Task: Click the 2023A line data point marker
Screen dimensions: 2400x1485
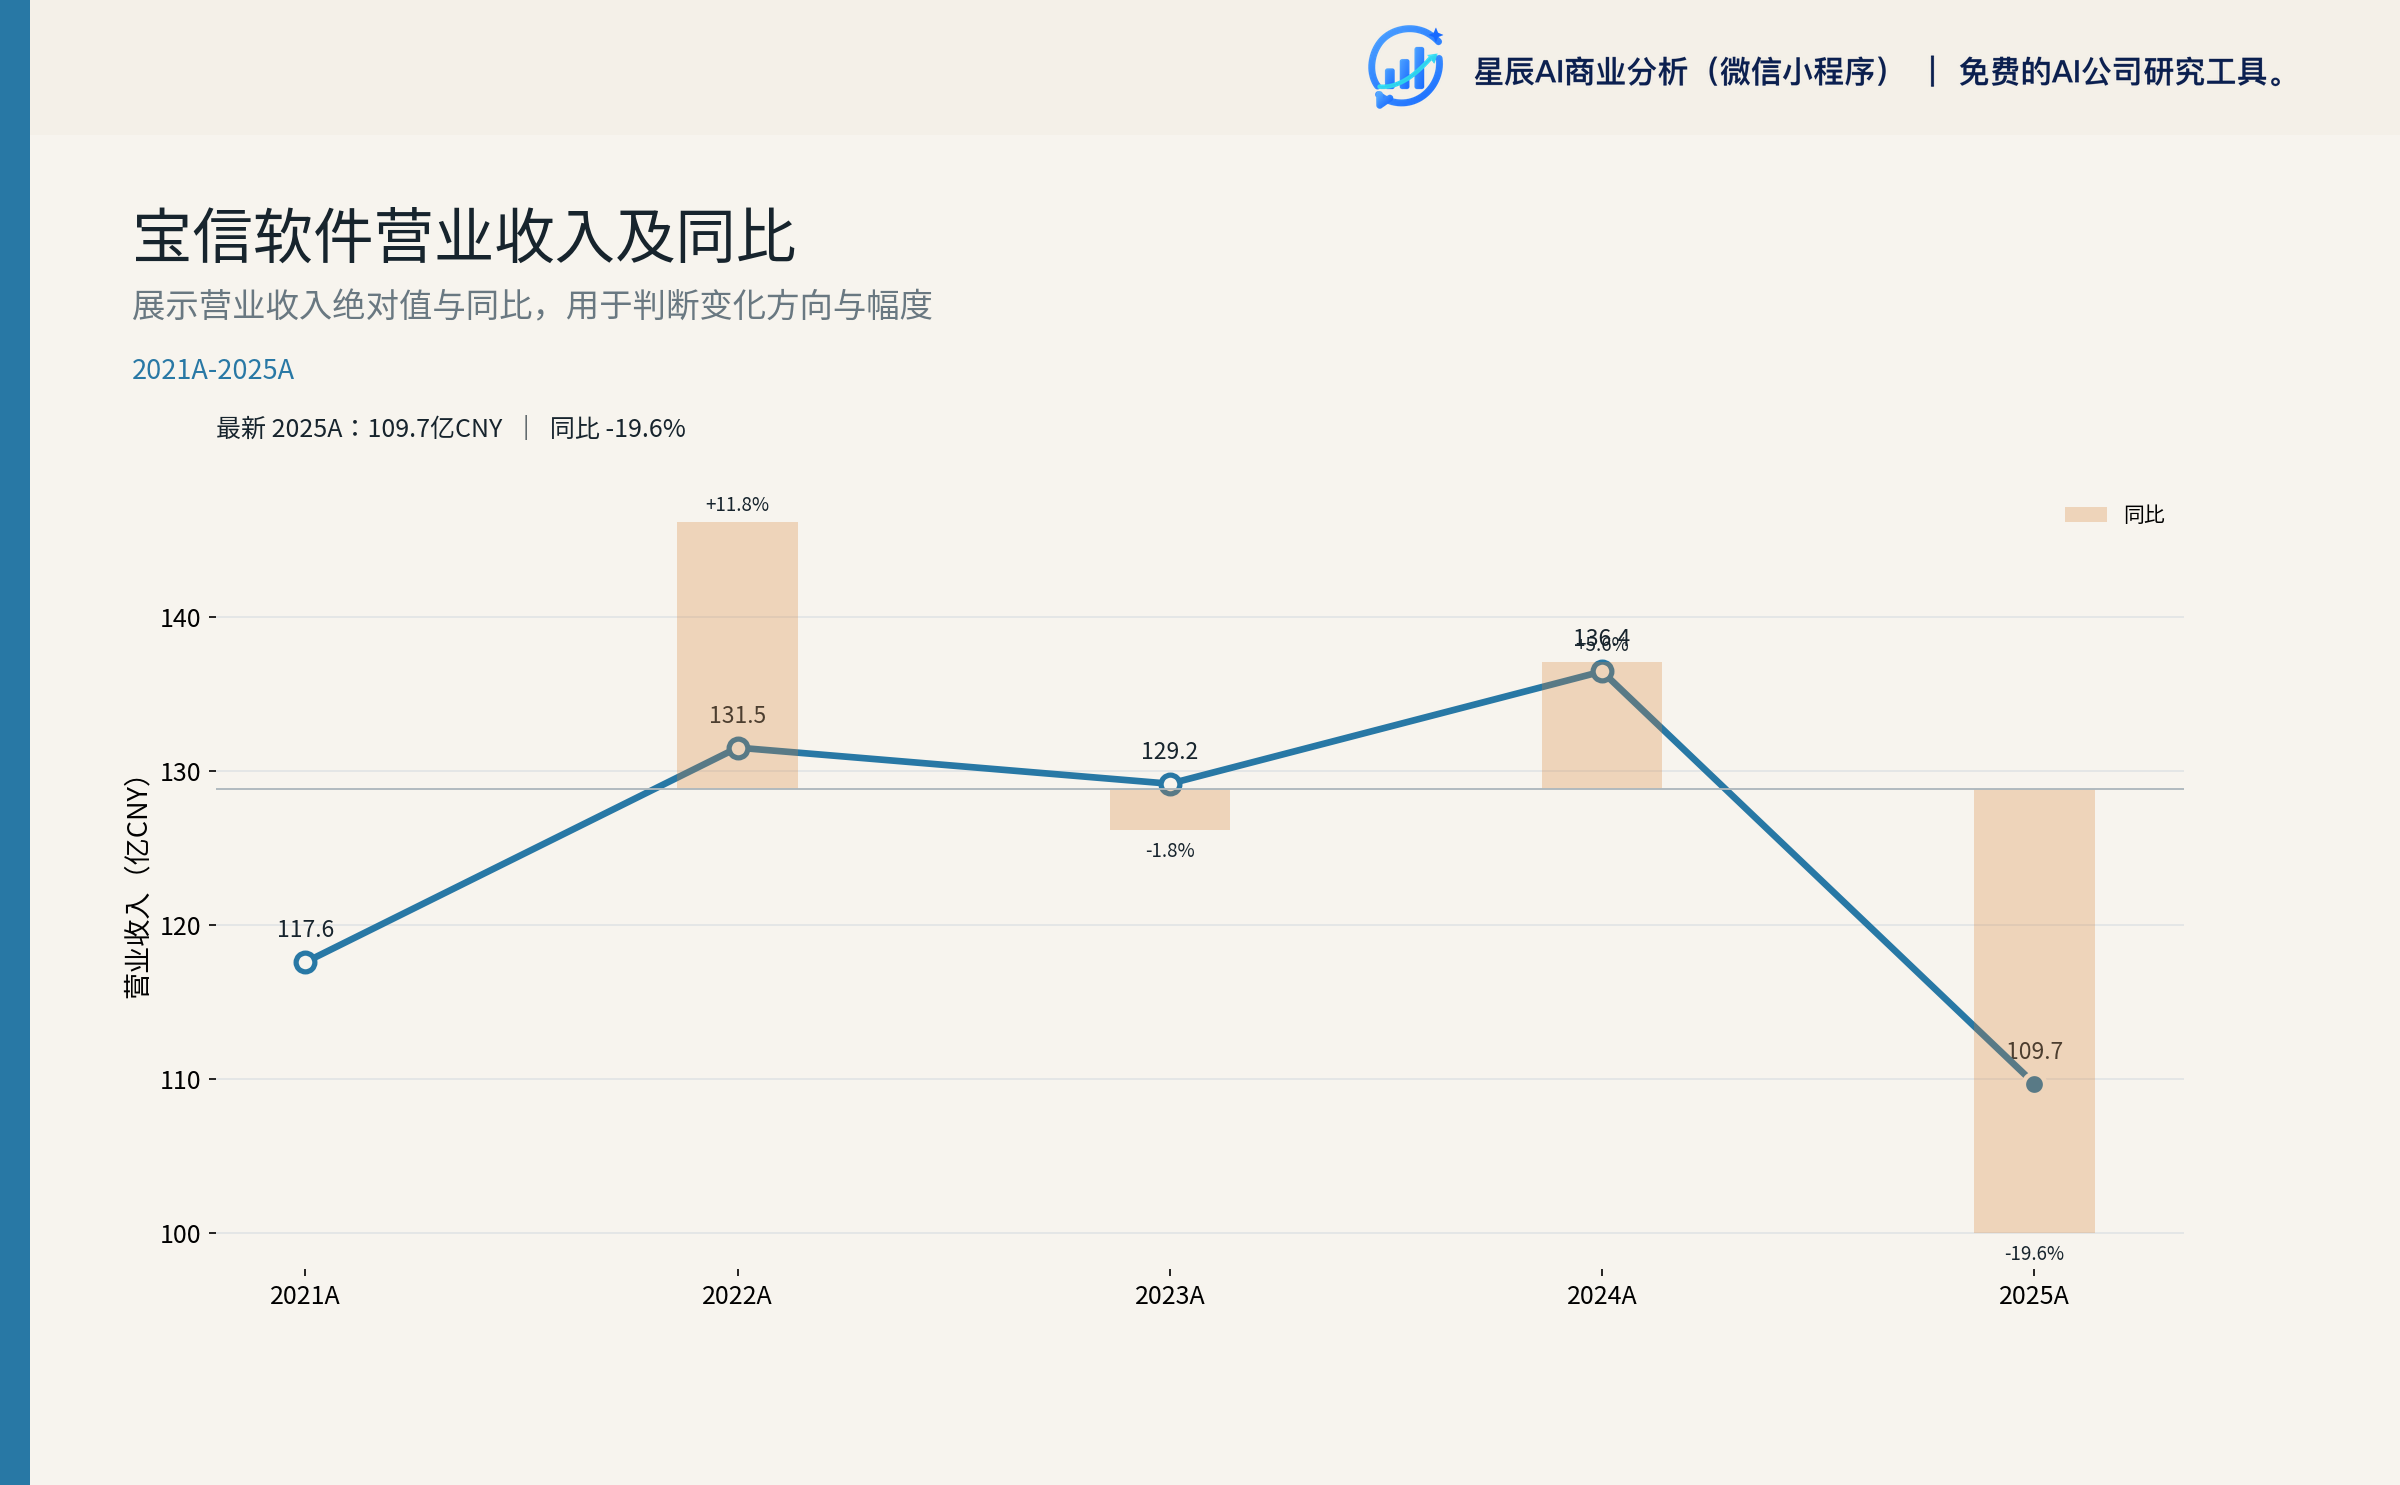Action: click(x=1170, y=784)
